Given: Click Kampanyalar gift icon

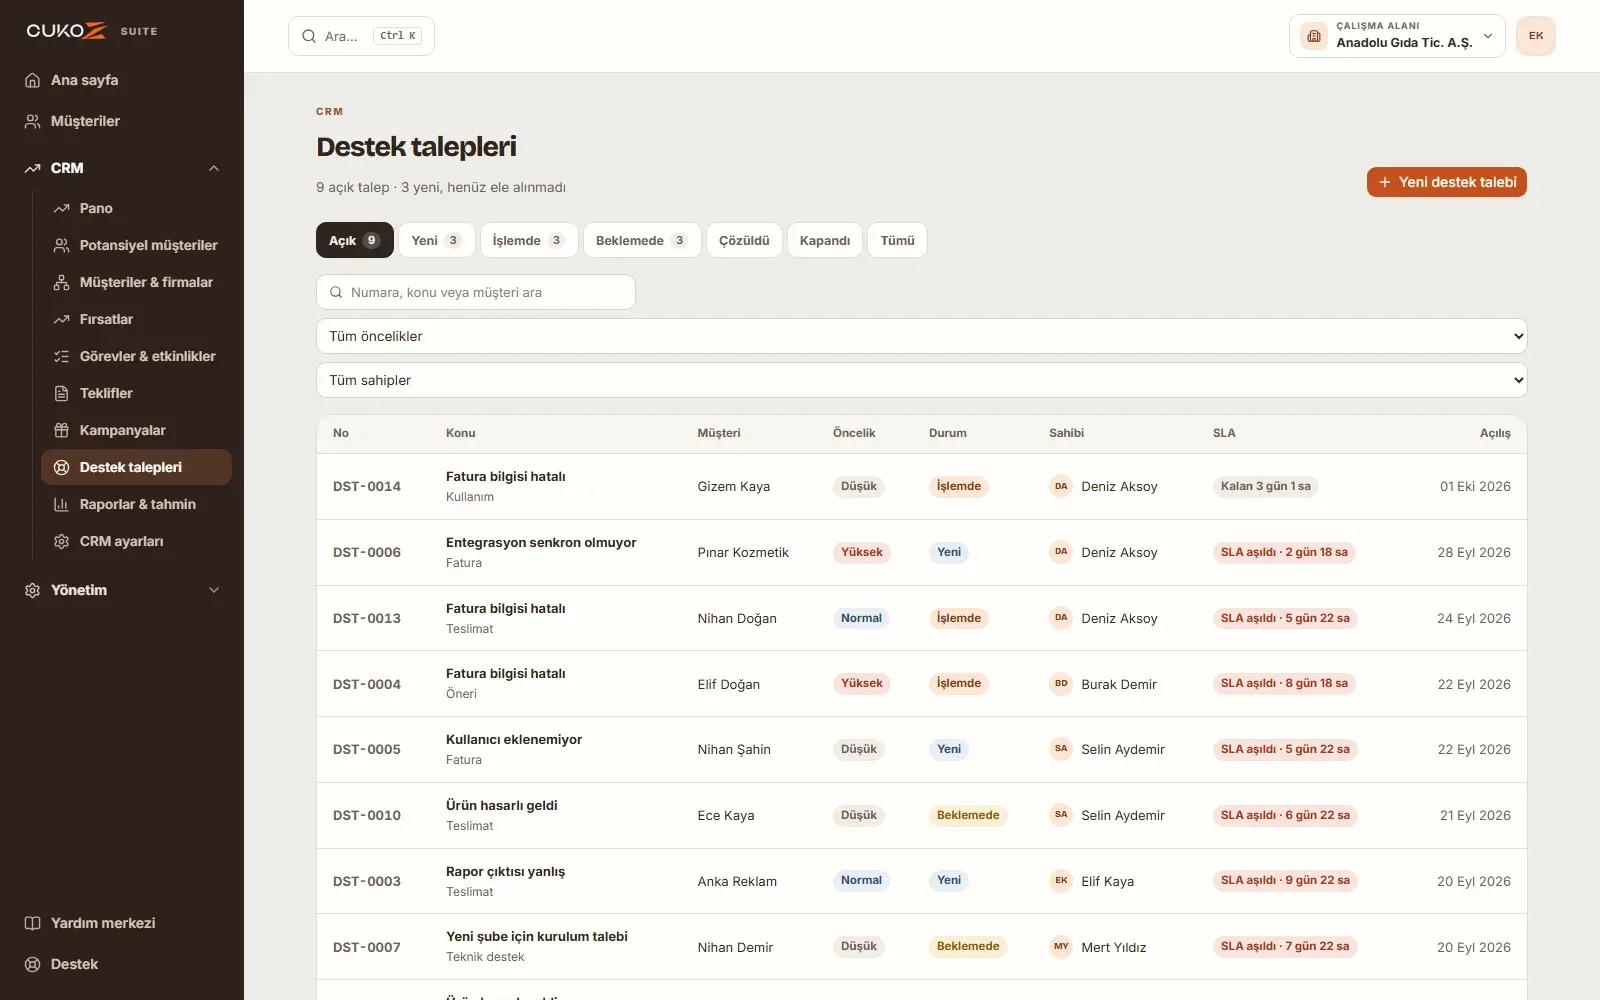Looking at the screenshot, I should pos(61,430).
